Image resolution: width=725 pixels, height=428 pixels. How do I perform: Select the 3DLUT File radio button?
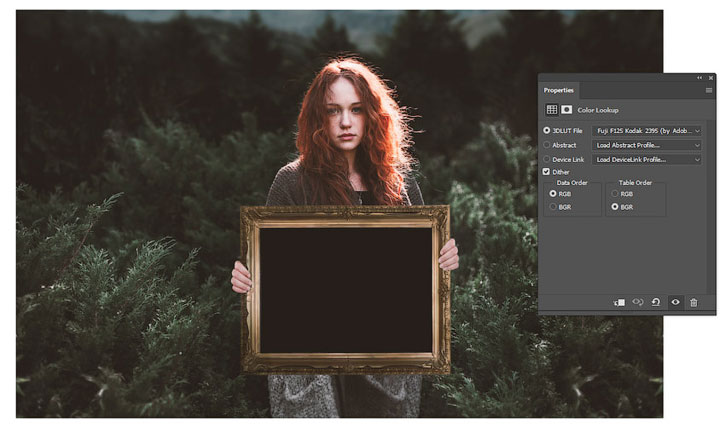tap(547, 131)
